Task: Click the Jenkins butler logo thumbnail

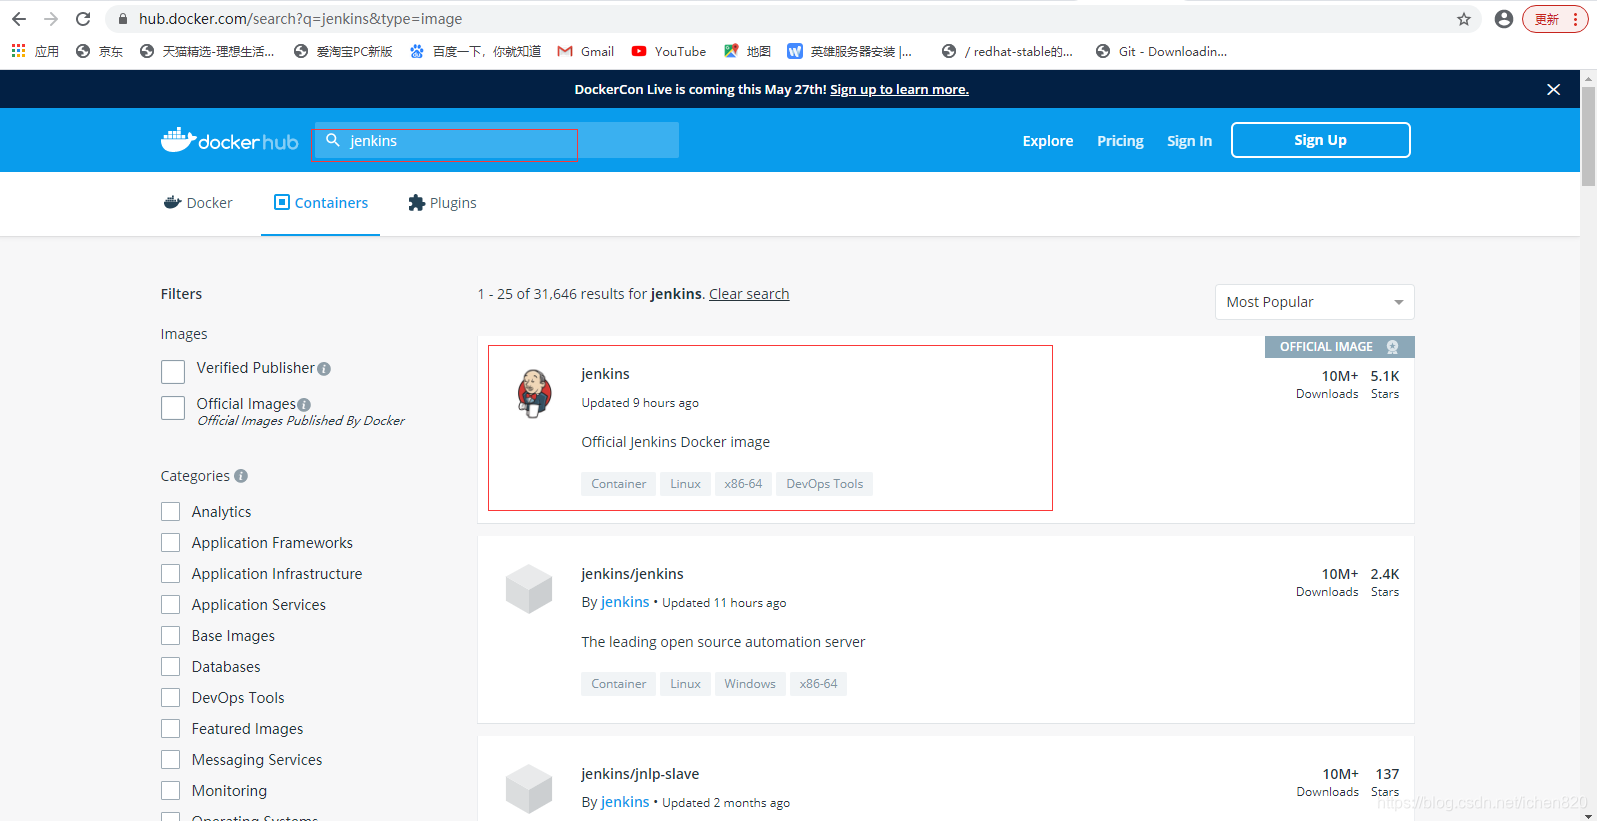Action: (x=535, y=393)
